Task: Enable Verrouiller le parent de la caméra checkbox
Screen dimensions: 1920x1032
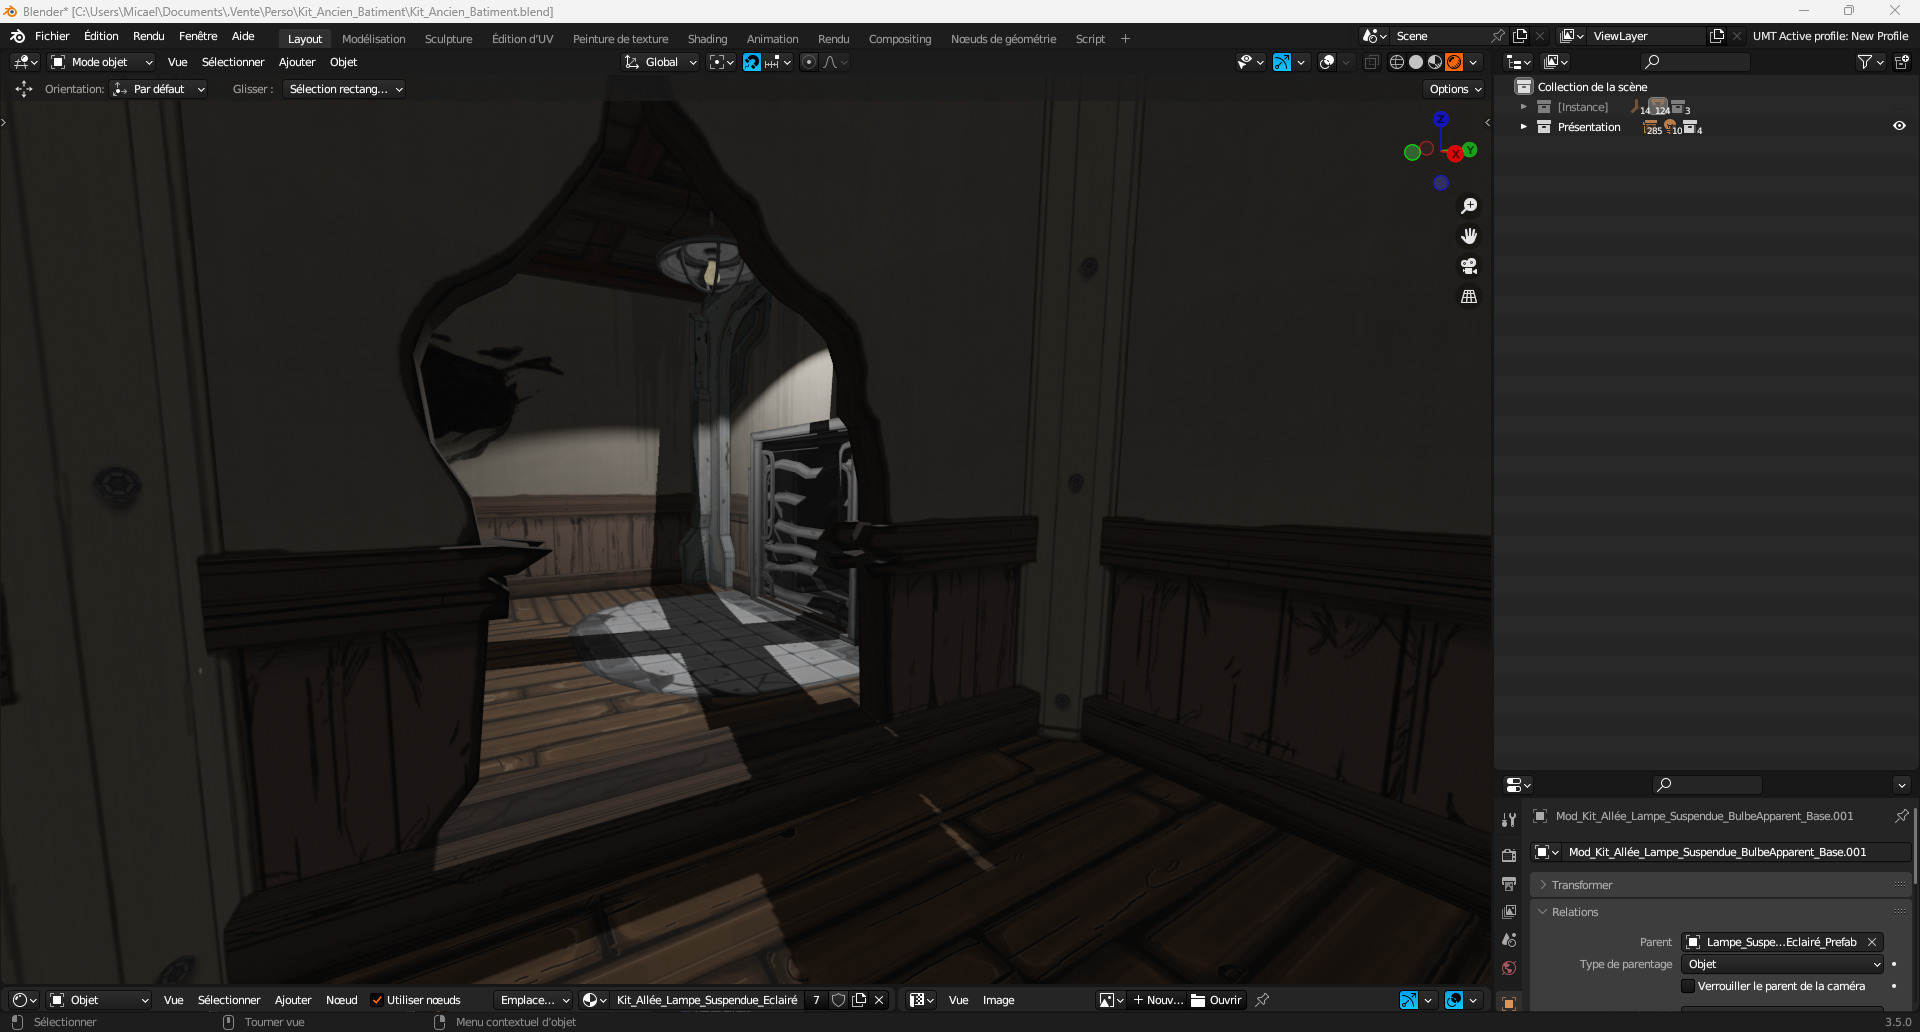Action: 1688,986
